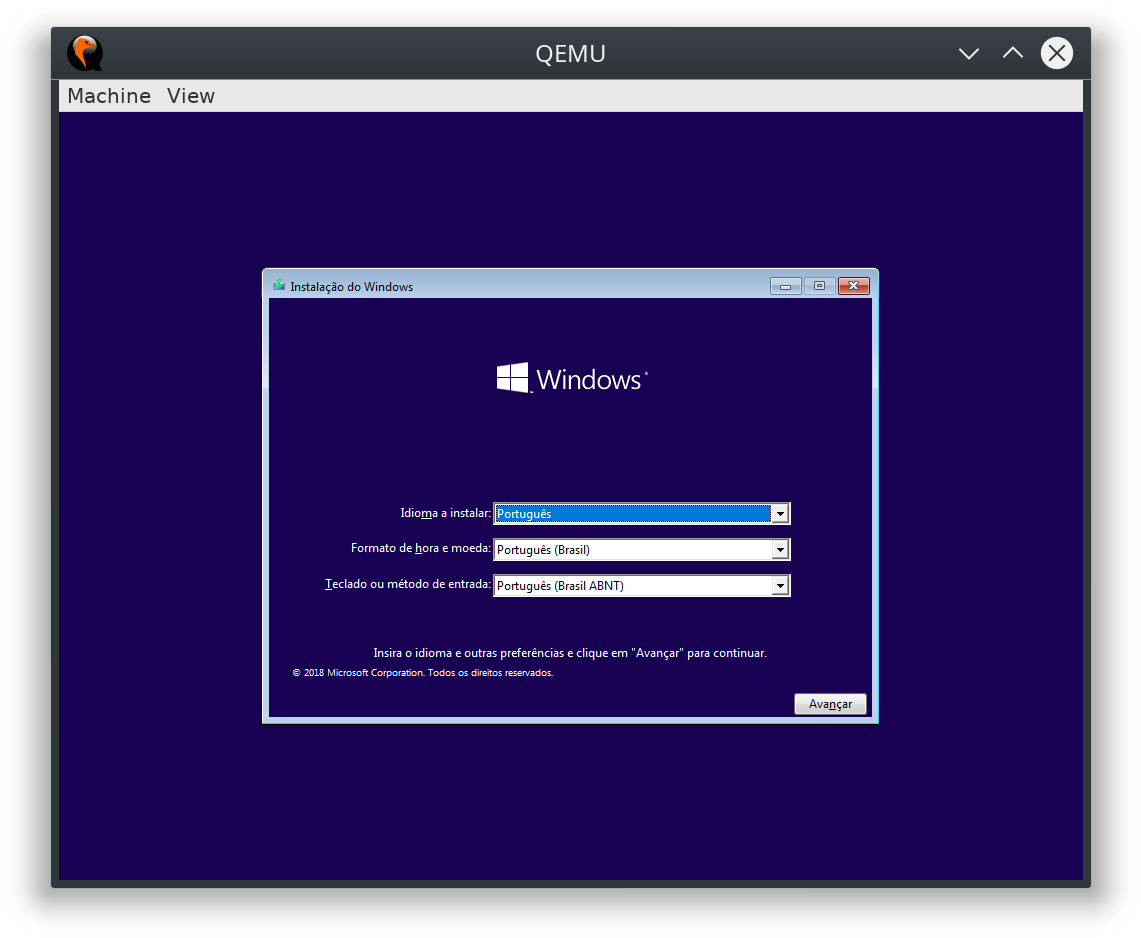This screenshot has width=1141, height=938.
Task: Click the 2018 Microsoft Corporation copyright text
Action: [x=423, y=672]
